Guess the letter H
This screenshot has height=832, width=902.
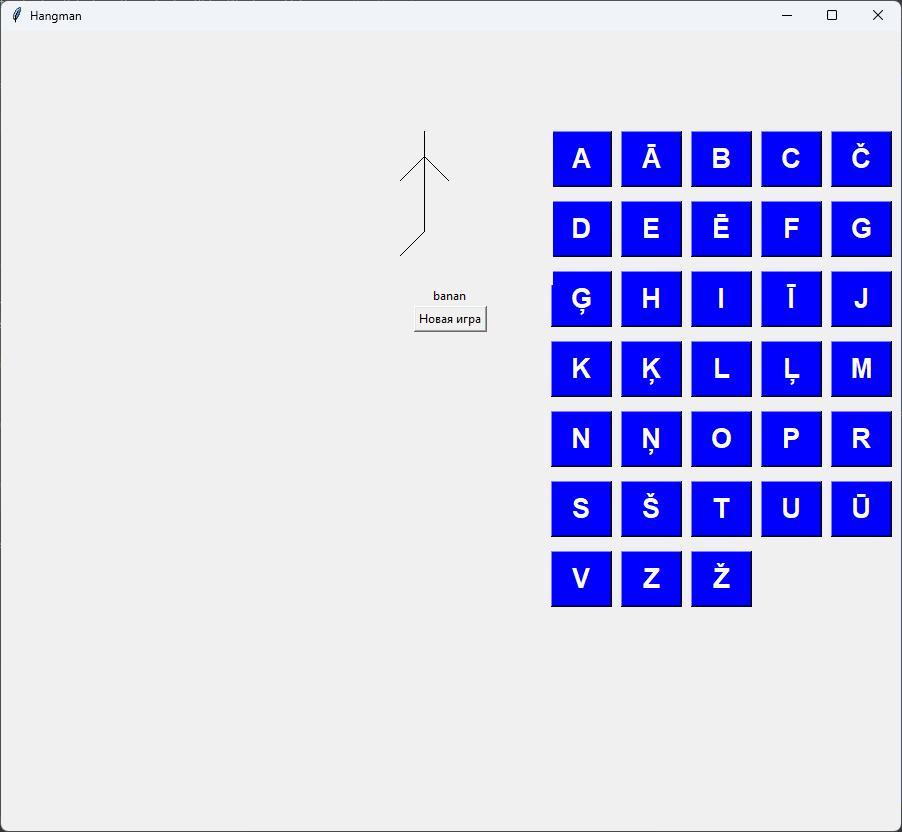coord(651,299)
